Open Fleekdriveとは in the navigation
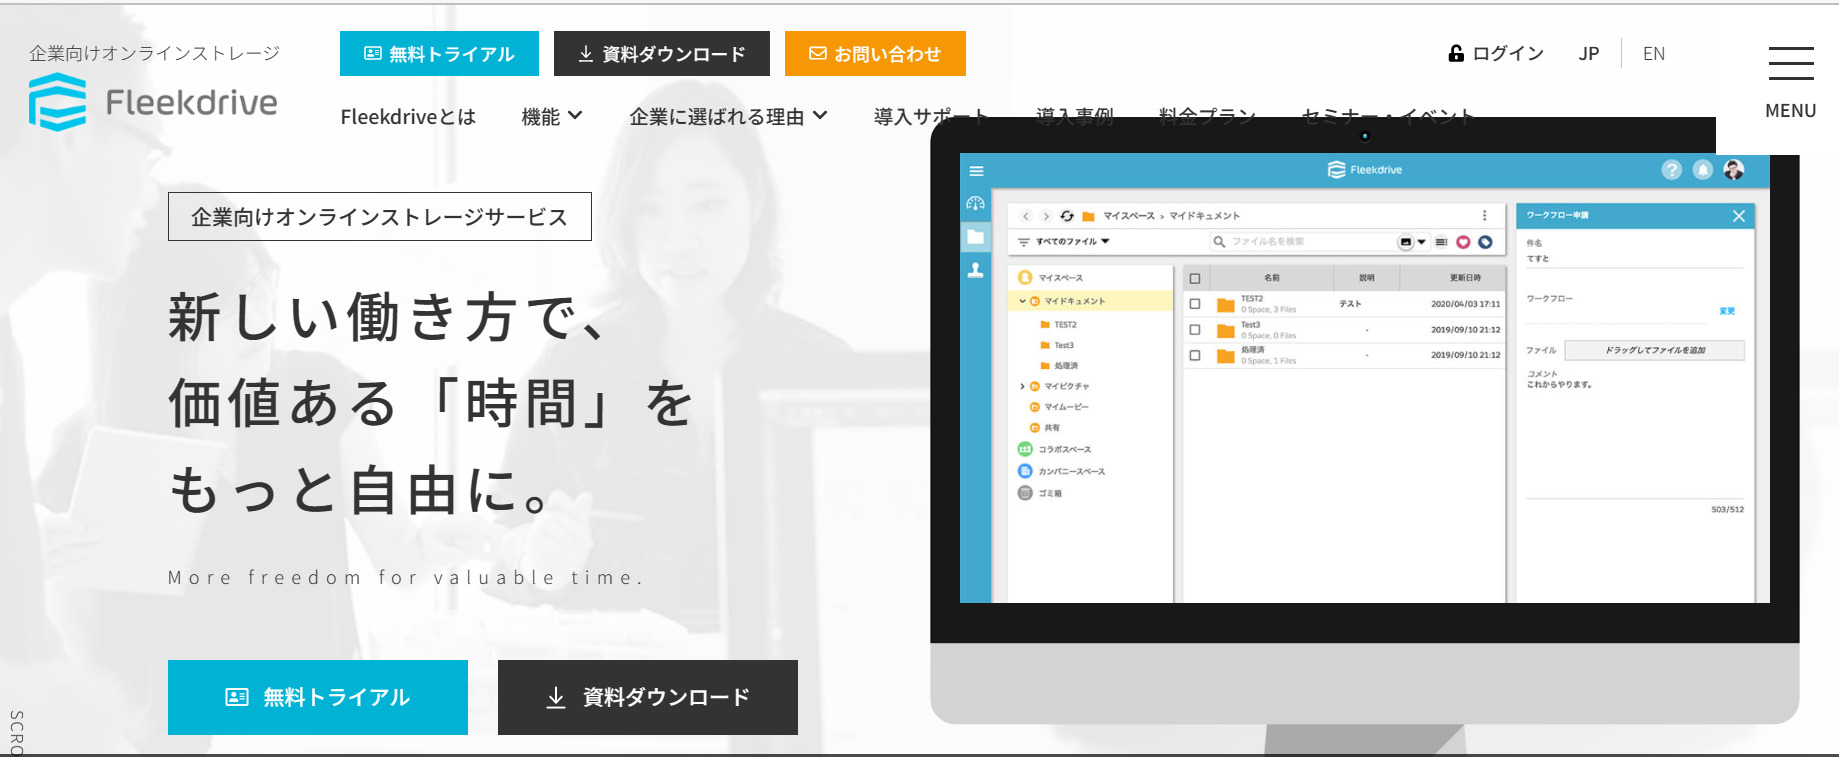 tap(408, 117)
